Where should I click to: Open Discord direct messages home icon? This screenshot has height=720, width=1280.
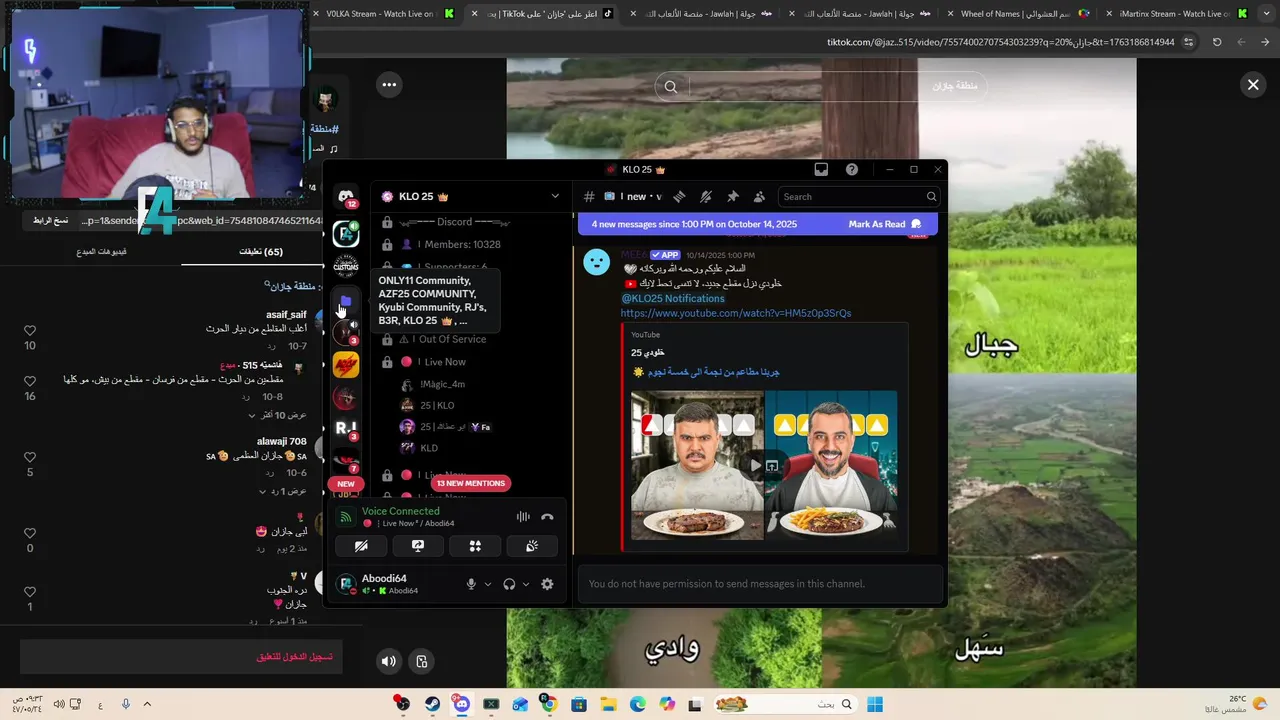pyautogui.click(x=346, y=197)
